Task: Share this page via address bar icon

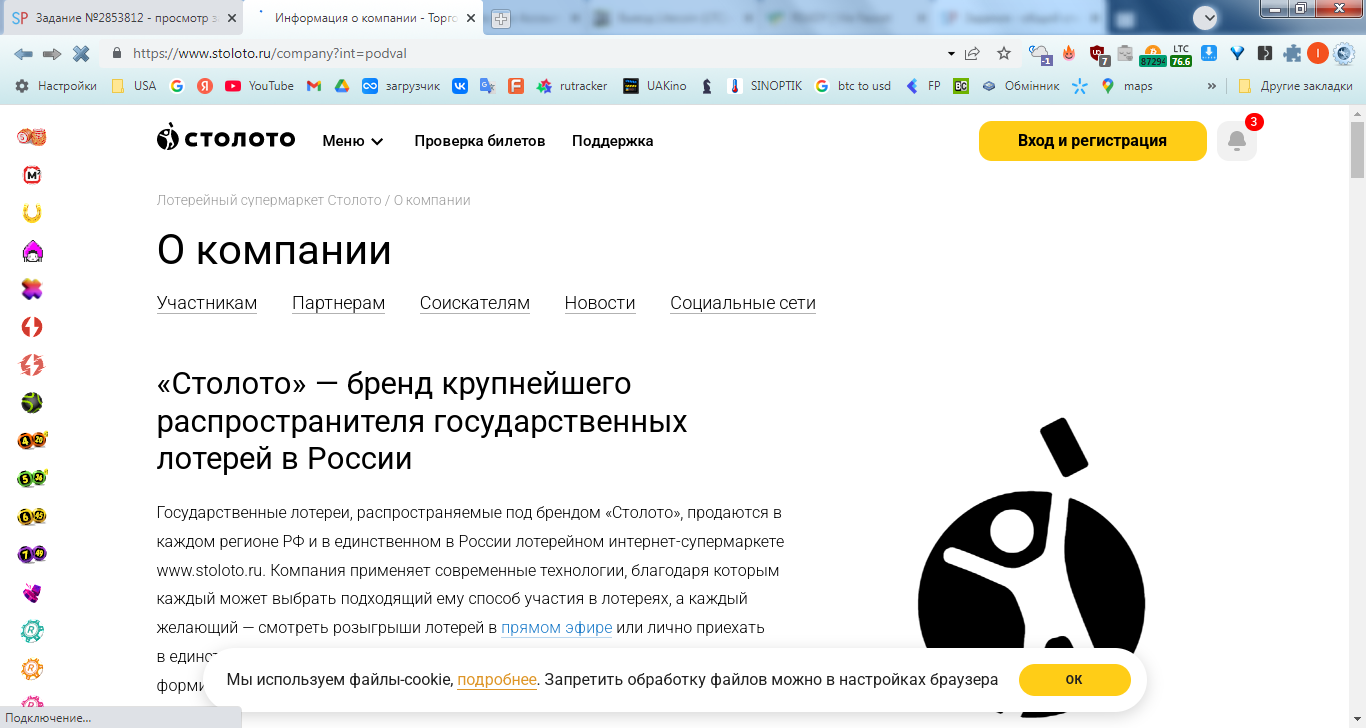Action: tap(973, 53)
